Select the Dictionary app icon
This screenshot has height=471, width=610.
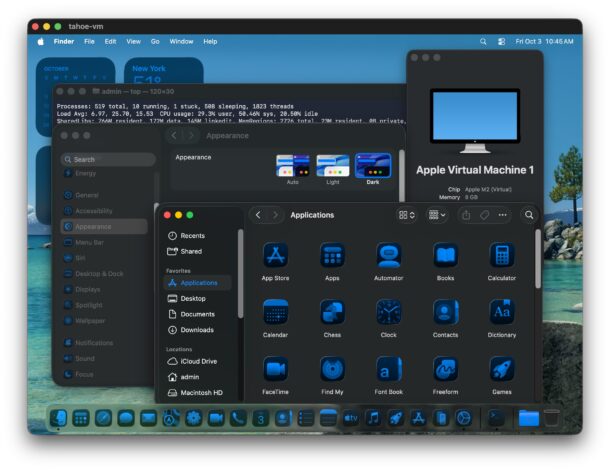(502, 312)
